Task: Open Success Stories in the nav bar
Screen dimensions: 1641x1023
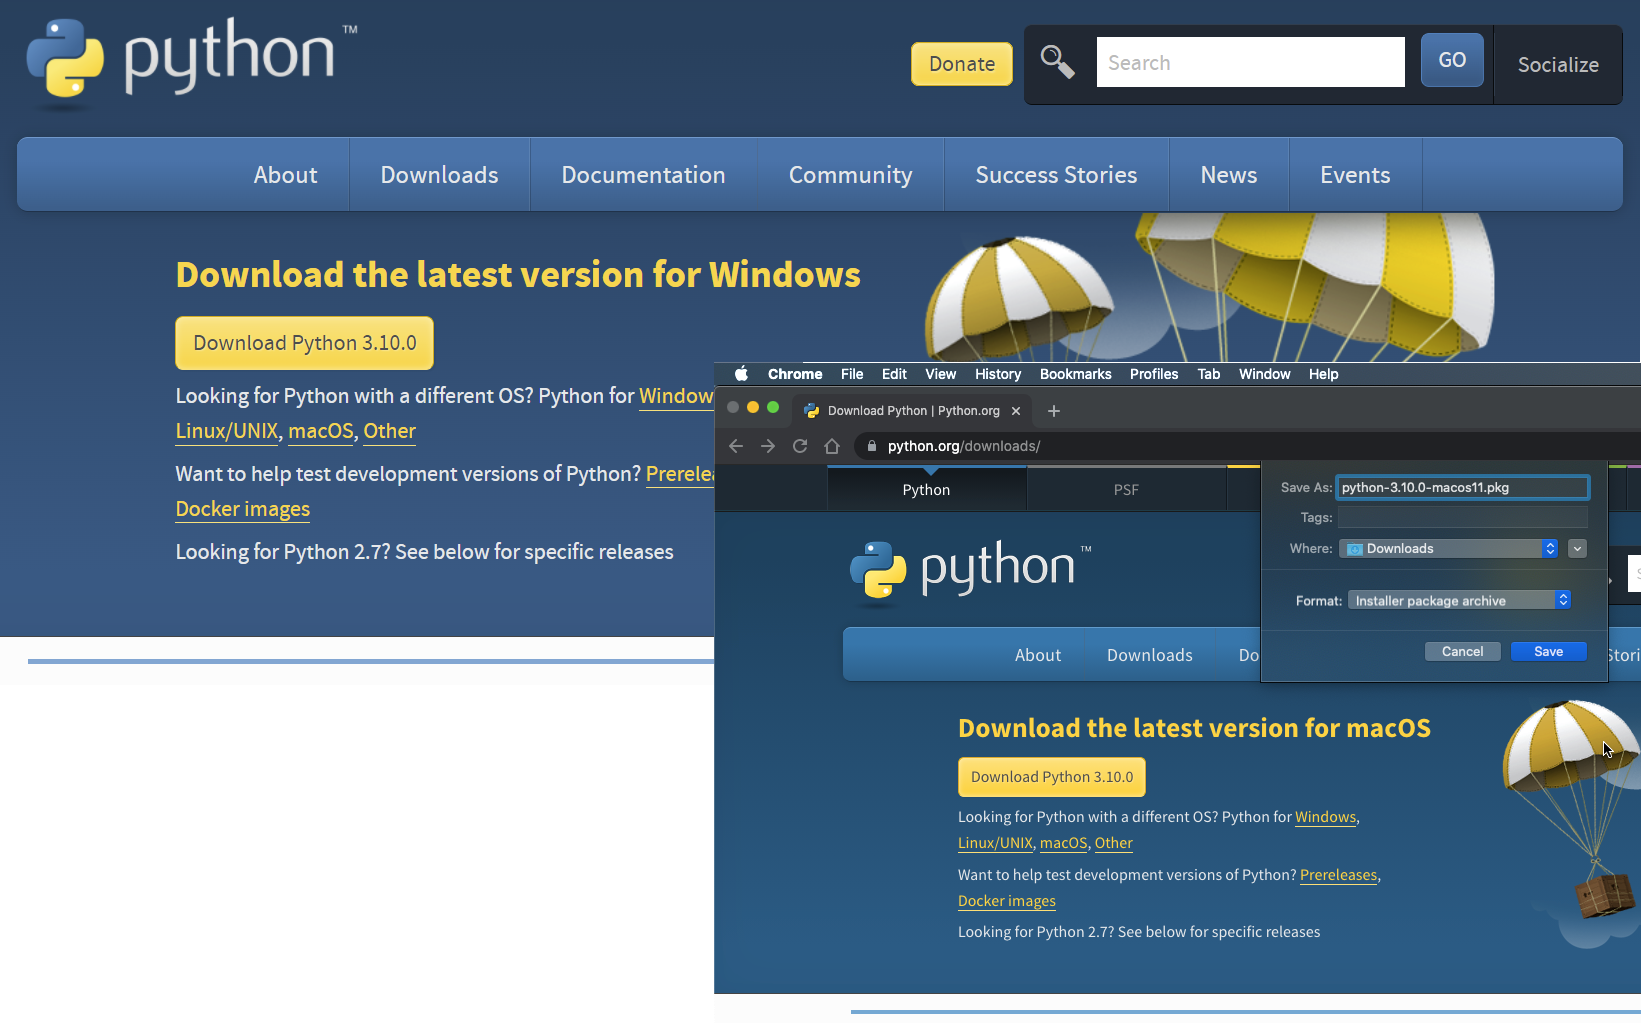Action: point(1056,175)
